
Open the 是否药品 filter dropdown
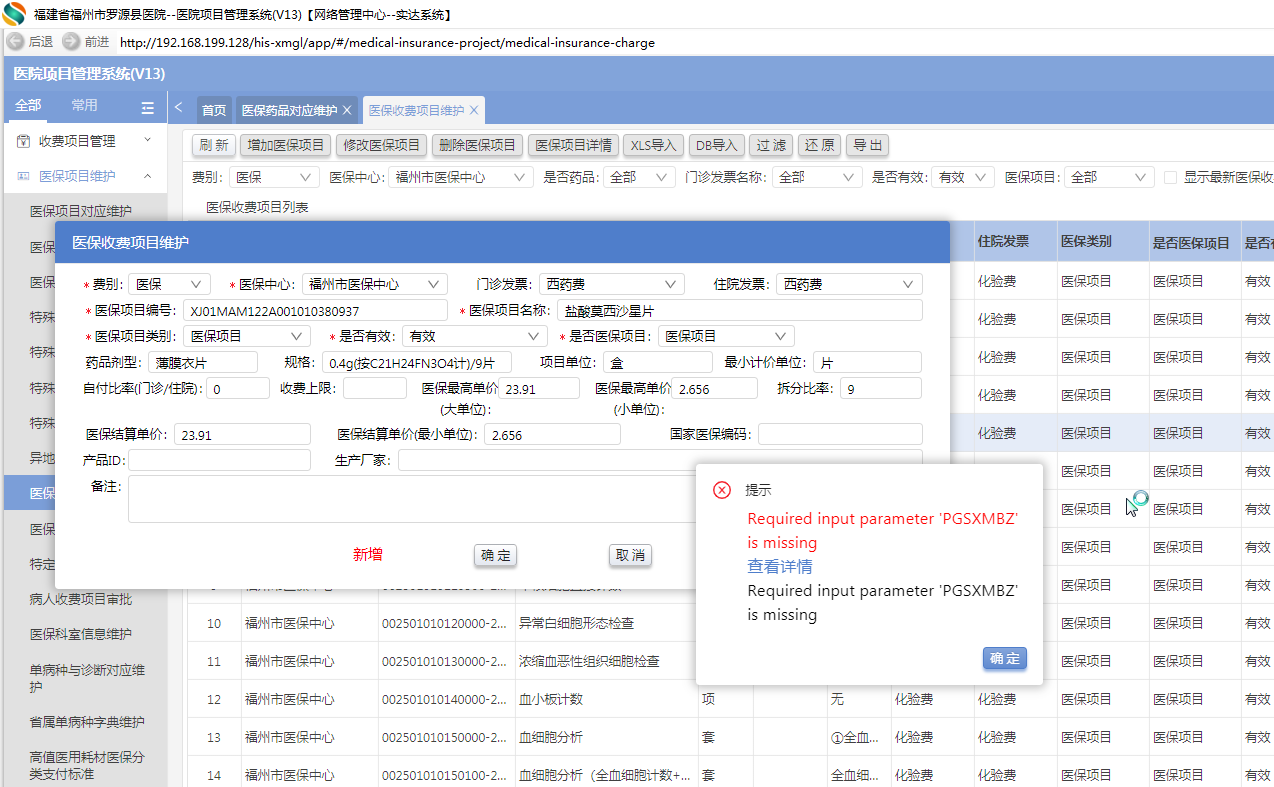[x=639, y=177]
